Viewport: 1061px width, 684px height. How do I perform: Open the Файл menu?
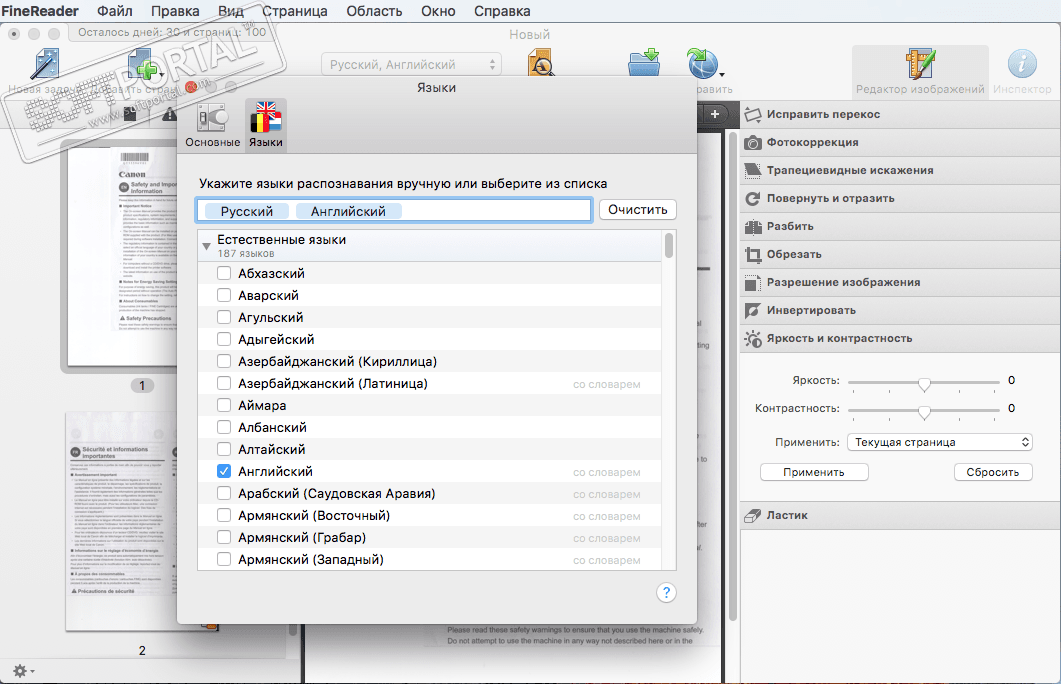tap(114, 11)
